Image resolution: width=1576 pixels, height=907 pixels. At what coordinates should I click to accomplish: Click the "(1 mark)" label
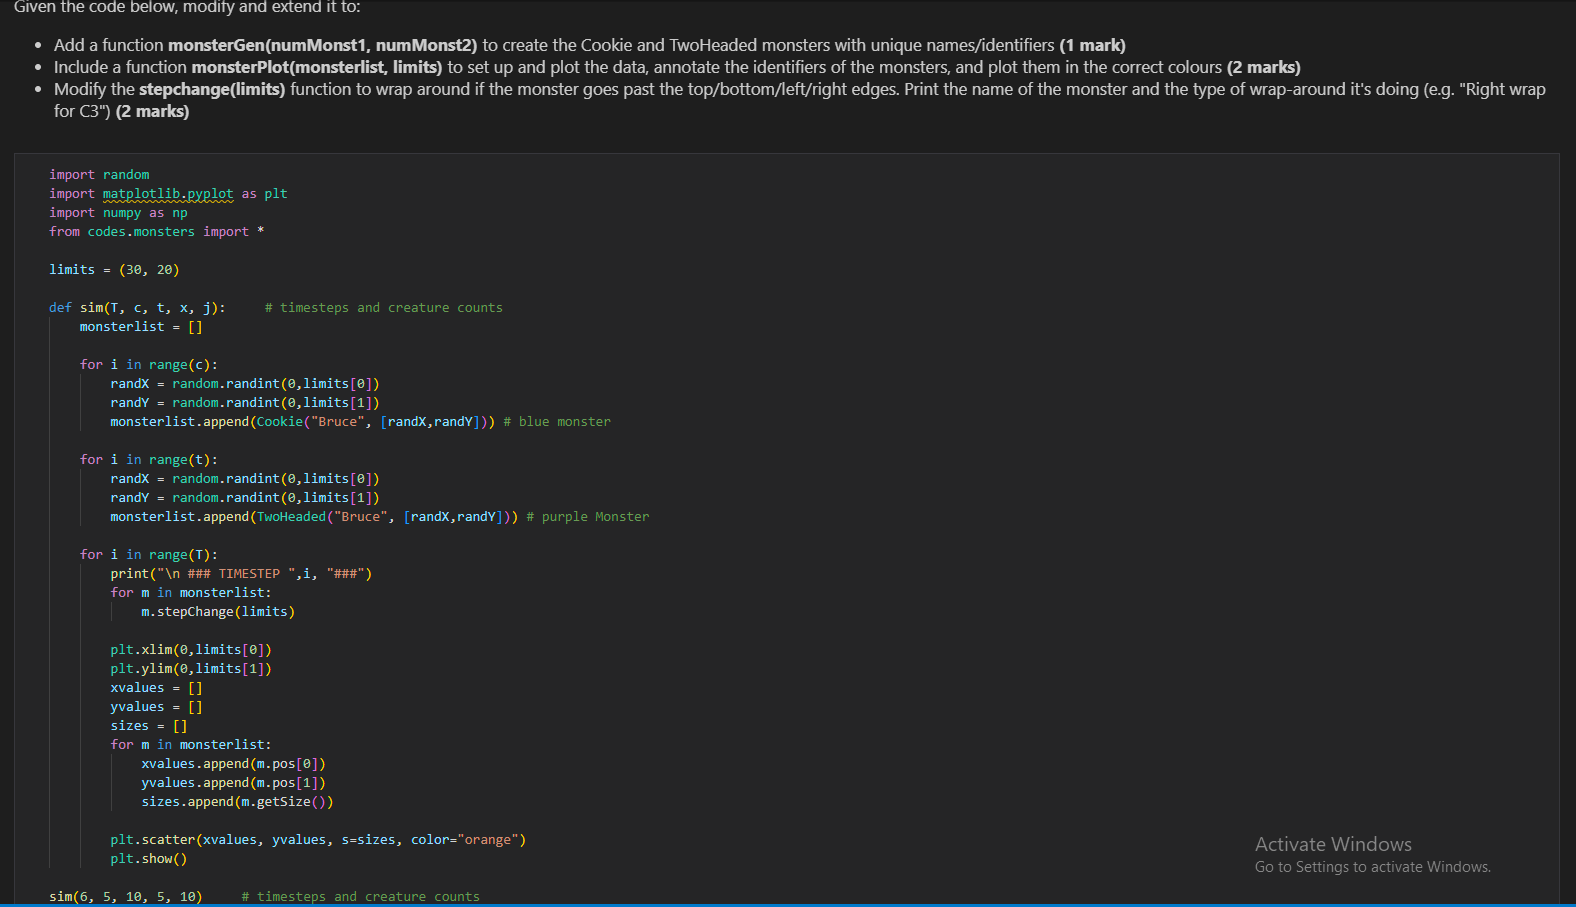click(x=1092, y=45)
